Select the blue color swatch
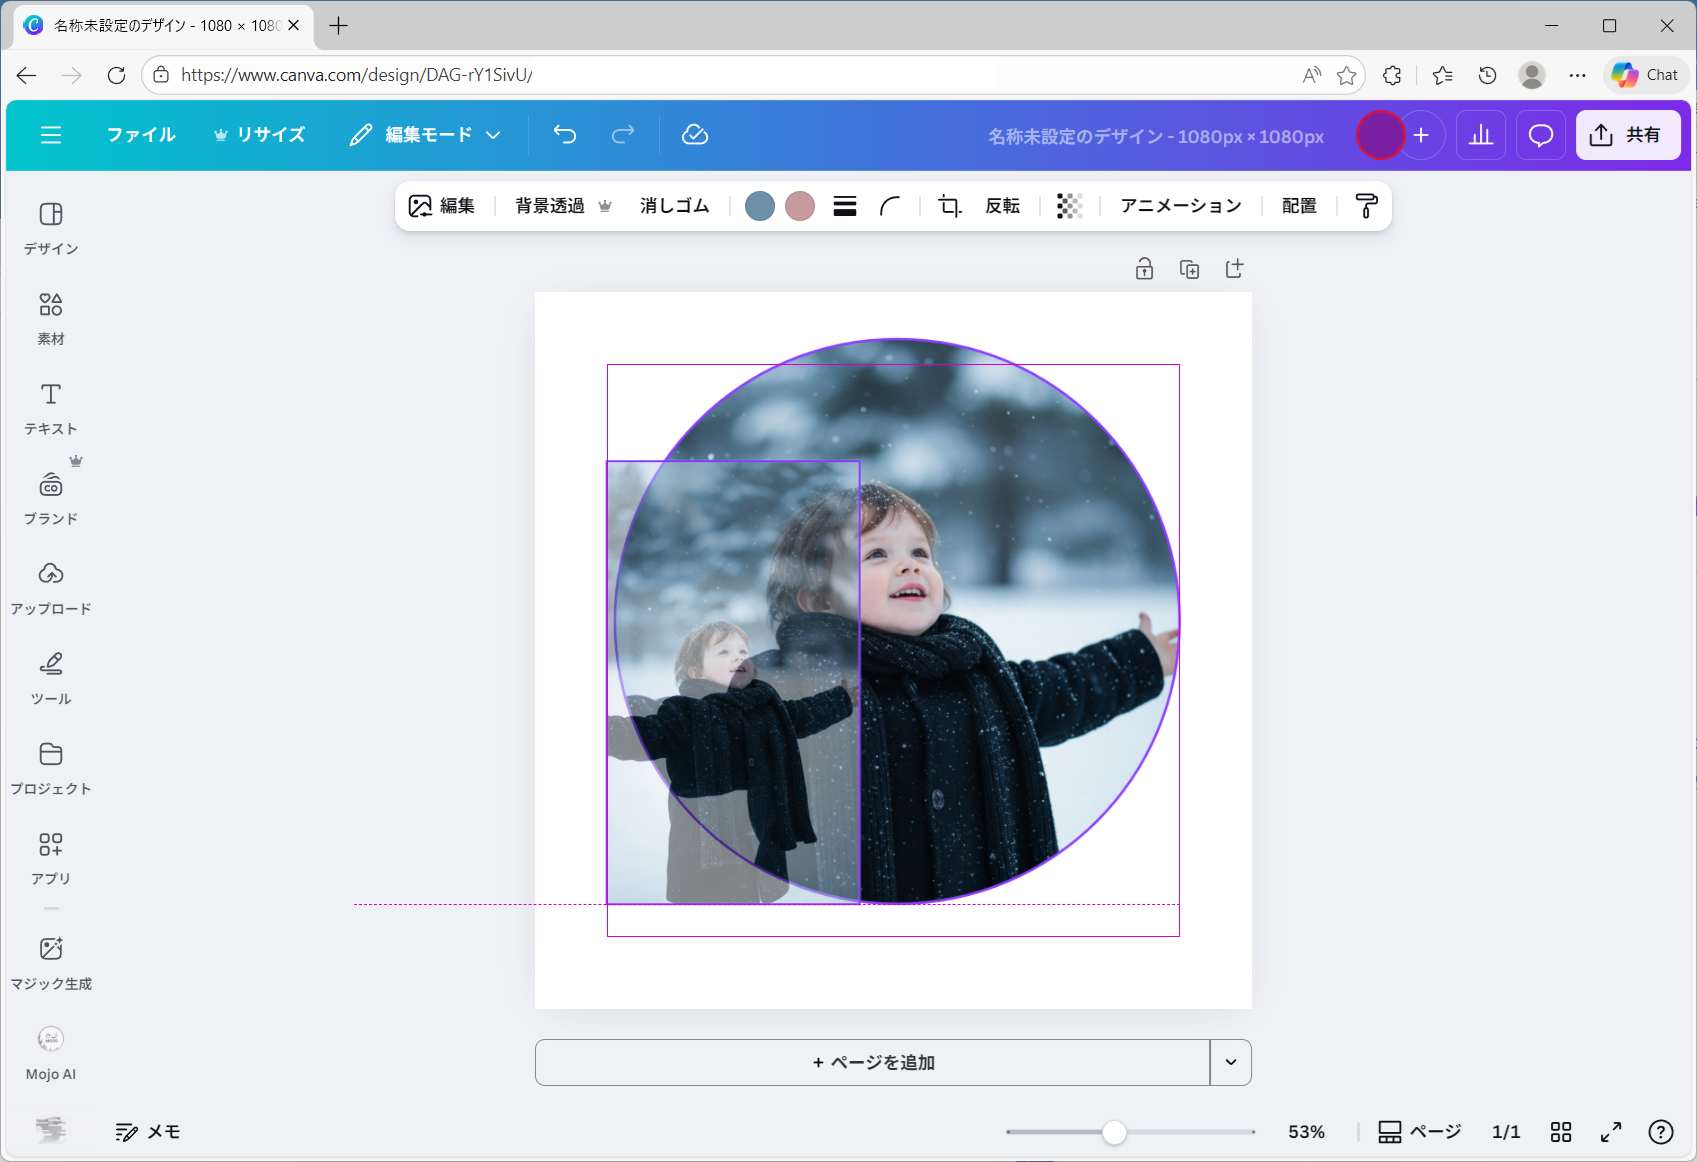 [x=760, y=206]
